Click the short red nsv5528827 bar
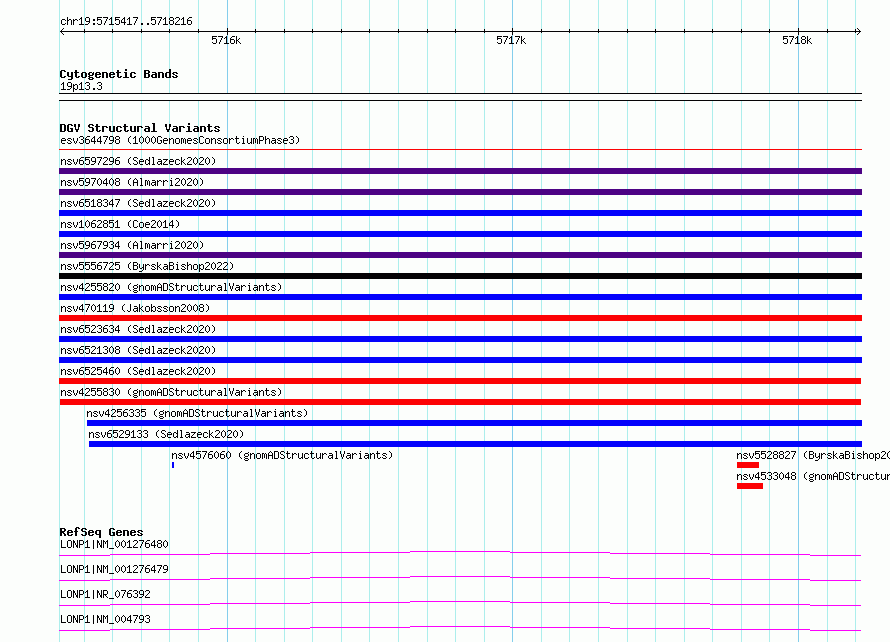 pos(748,465)
